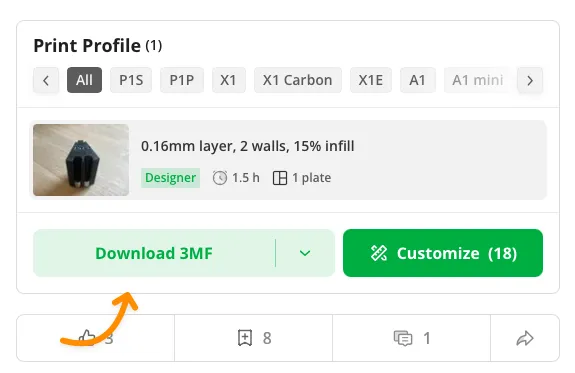Show previous printer filters with left chevron
This screenshot has width=575, height=373.
(x=46, y=80)
